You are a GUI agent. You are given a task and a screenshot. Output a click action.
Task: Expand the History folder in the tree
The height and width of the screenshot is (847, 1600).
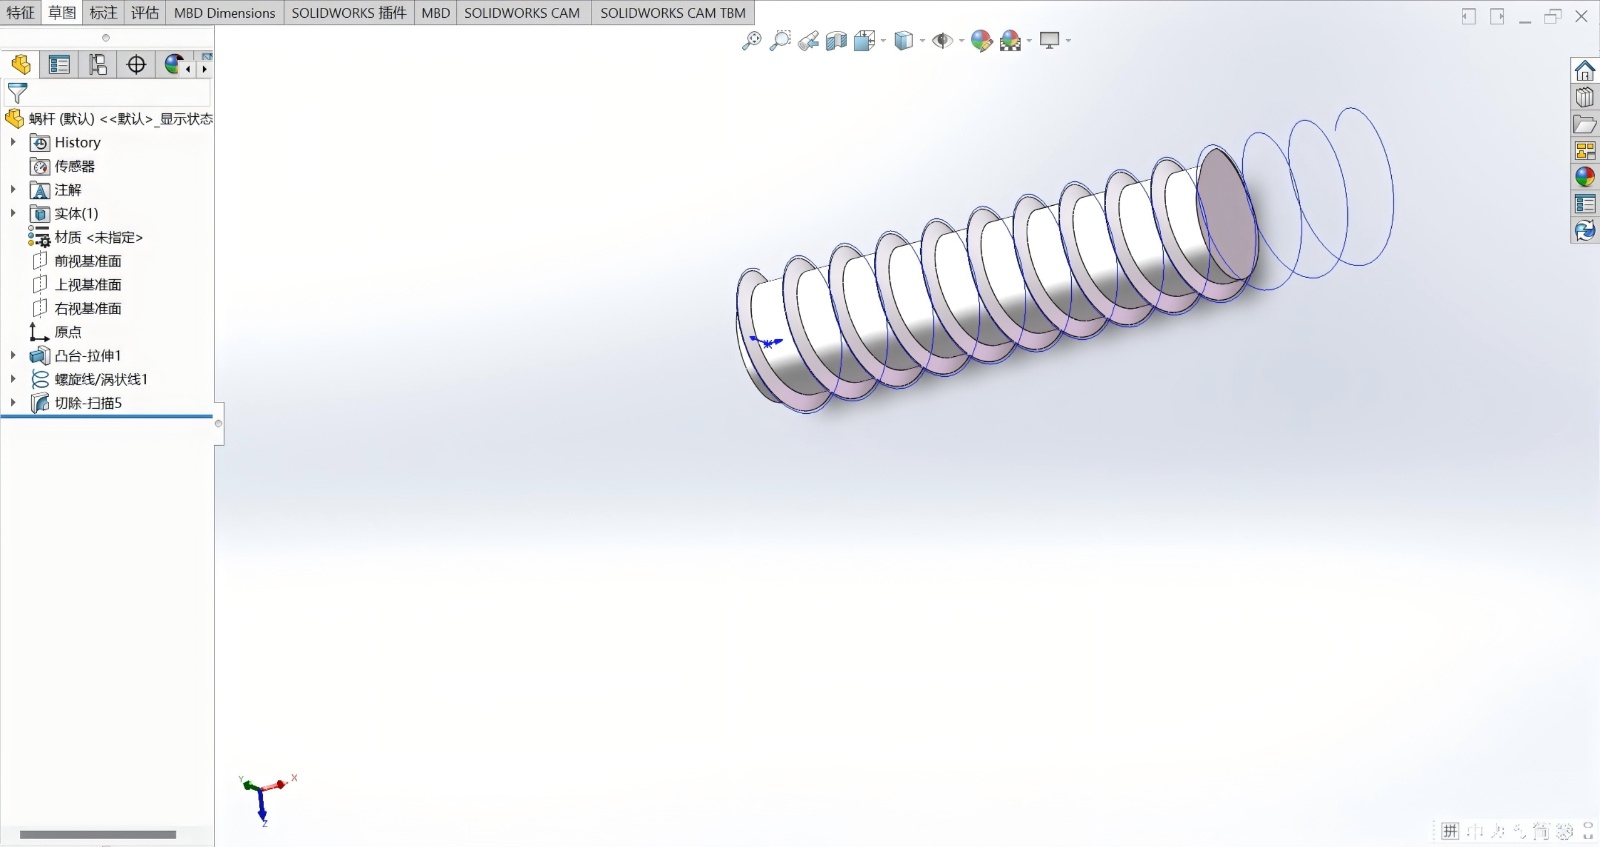pyautogui.click(x=13, y=143)
